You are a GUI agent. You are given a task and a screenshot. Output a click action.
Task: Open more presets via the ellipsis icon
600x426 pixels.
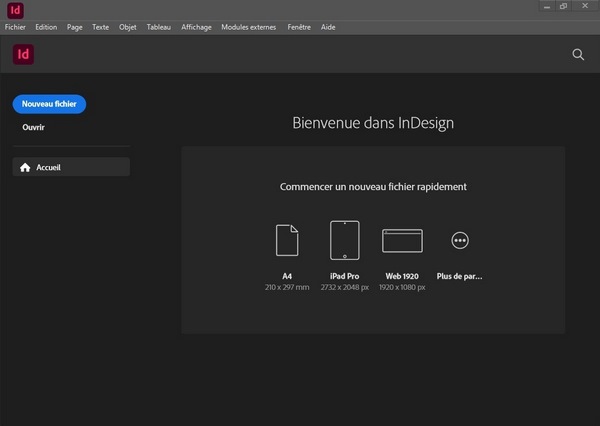pyautogui.click(x=460, y=240)
